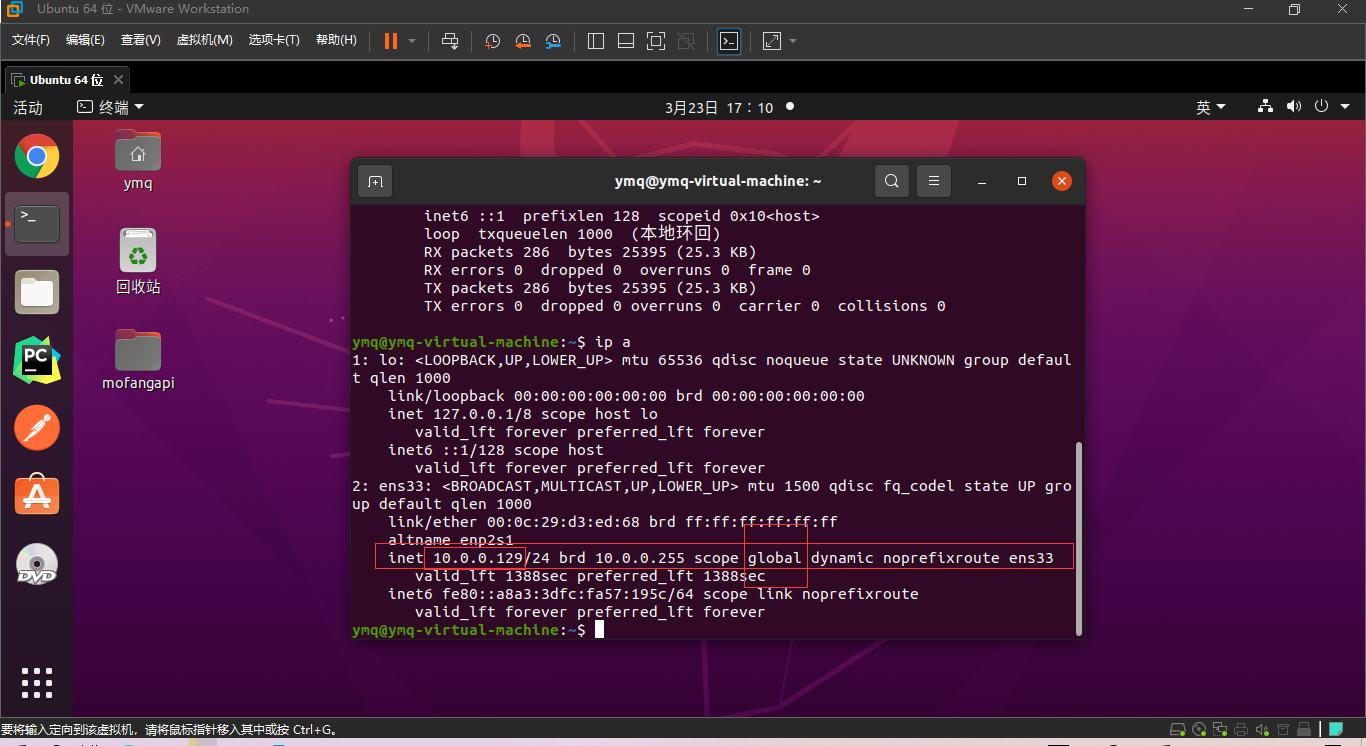Click the console view toolbar icon
The image size is (1366, 746).
click(x=729, y=41)
